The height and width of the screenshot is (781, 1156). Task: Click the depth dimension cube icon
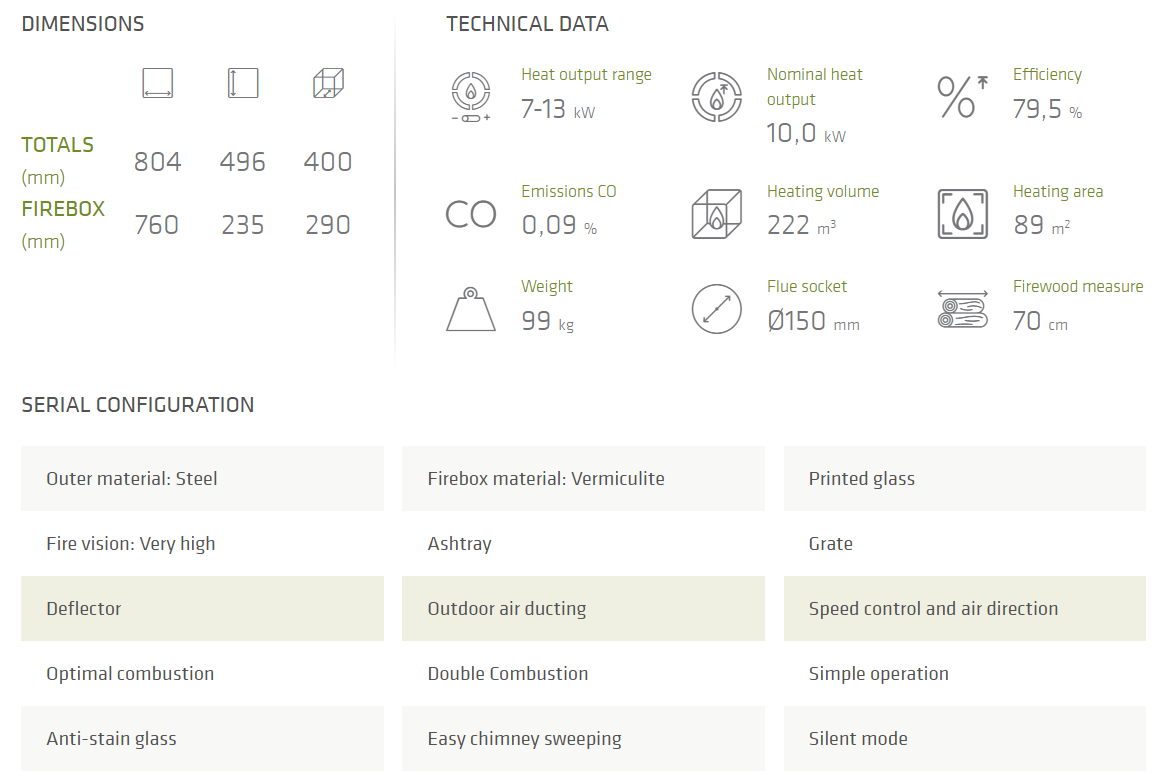pos(328,83)
